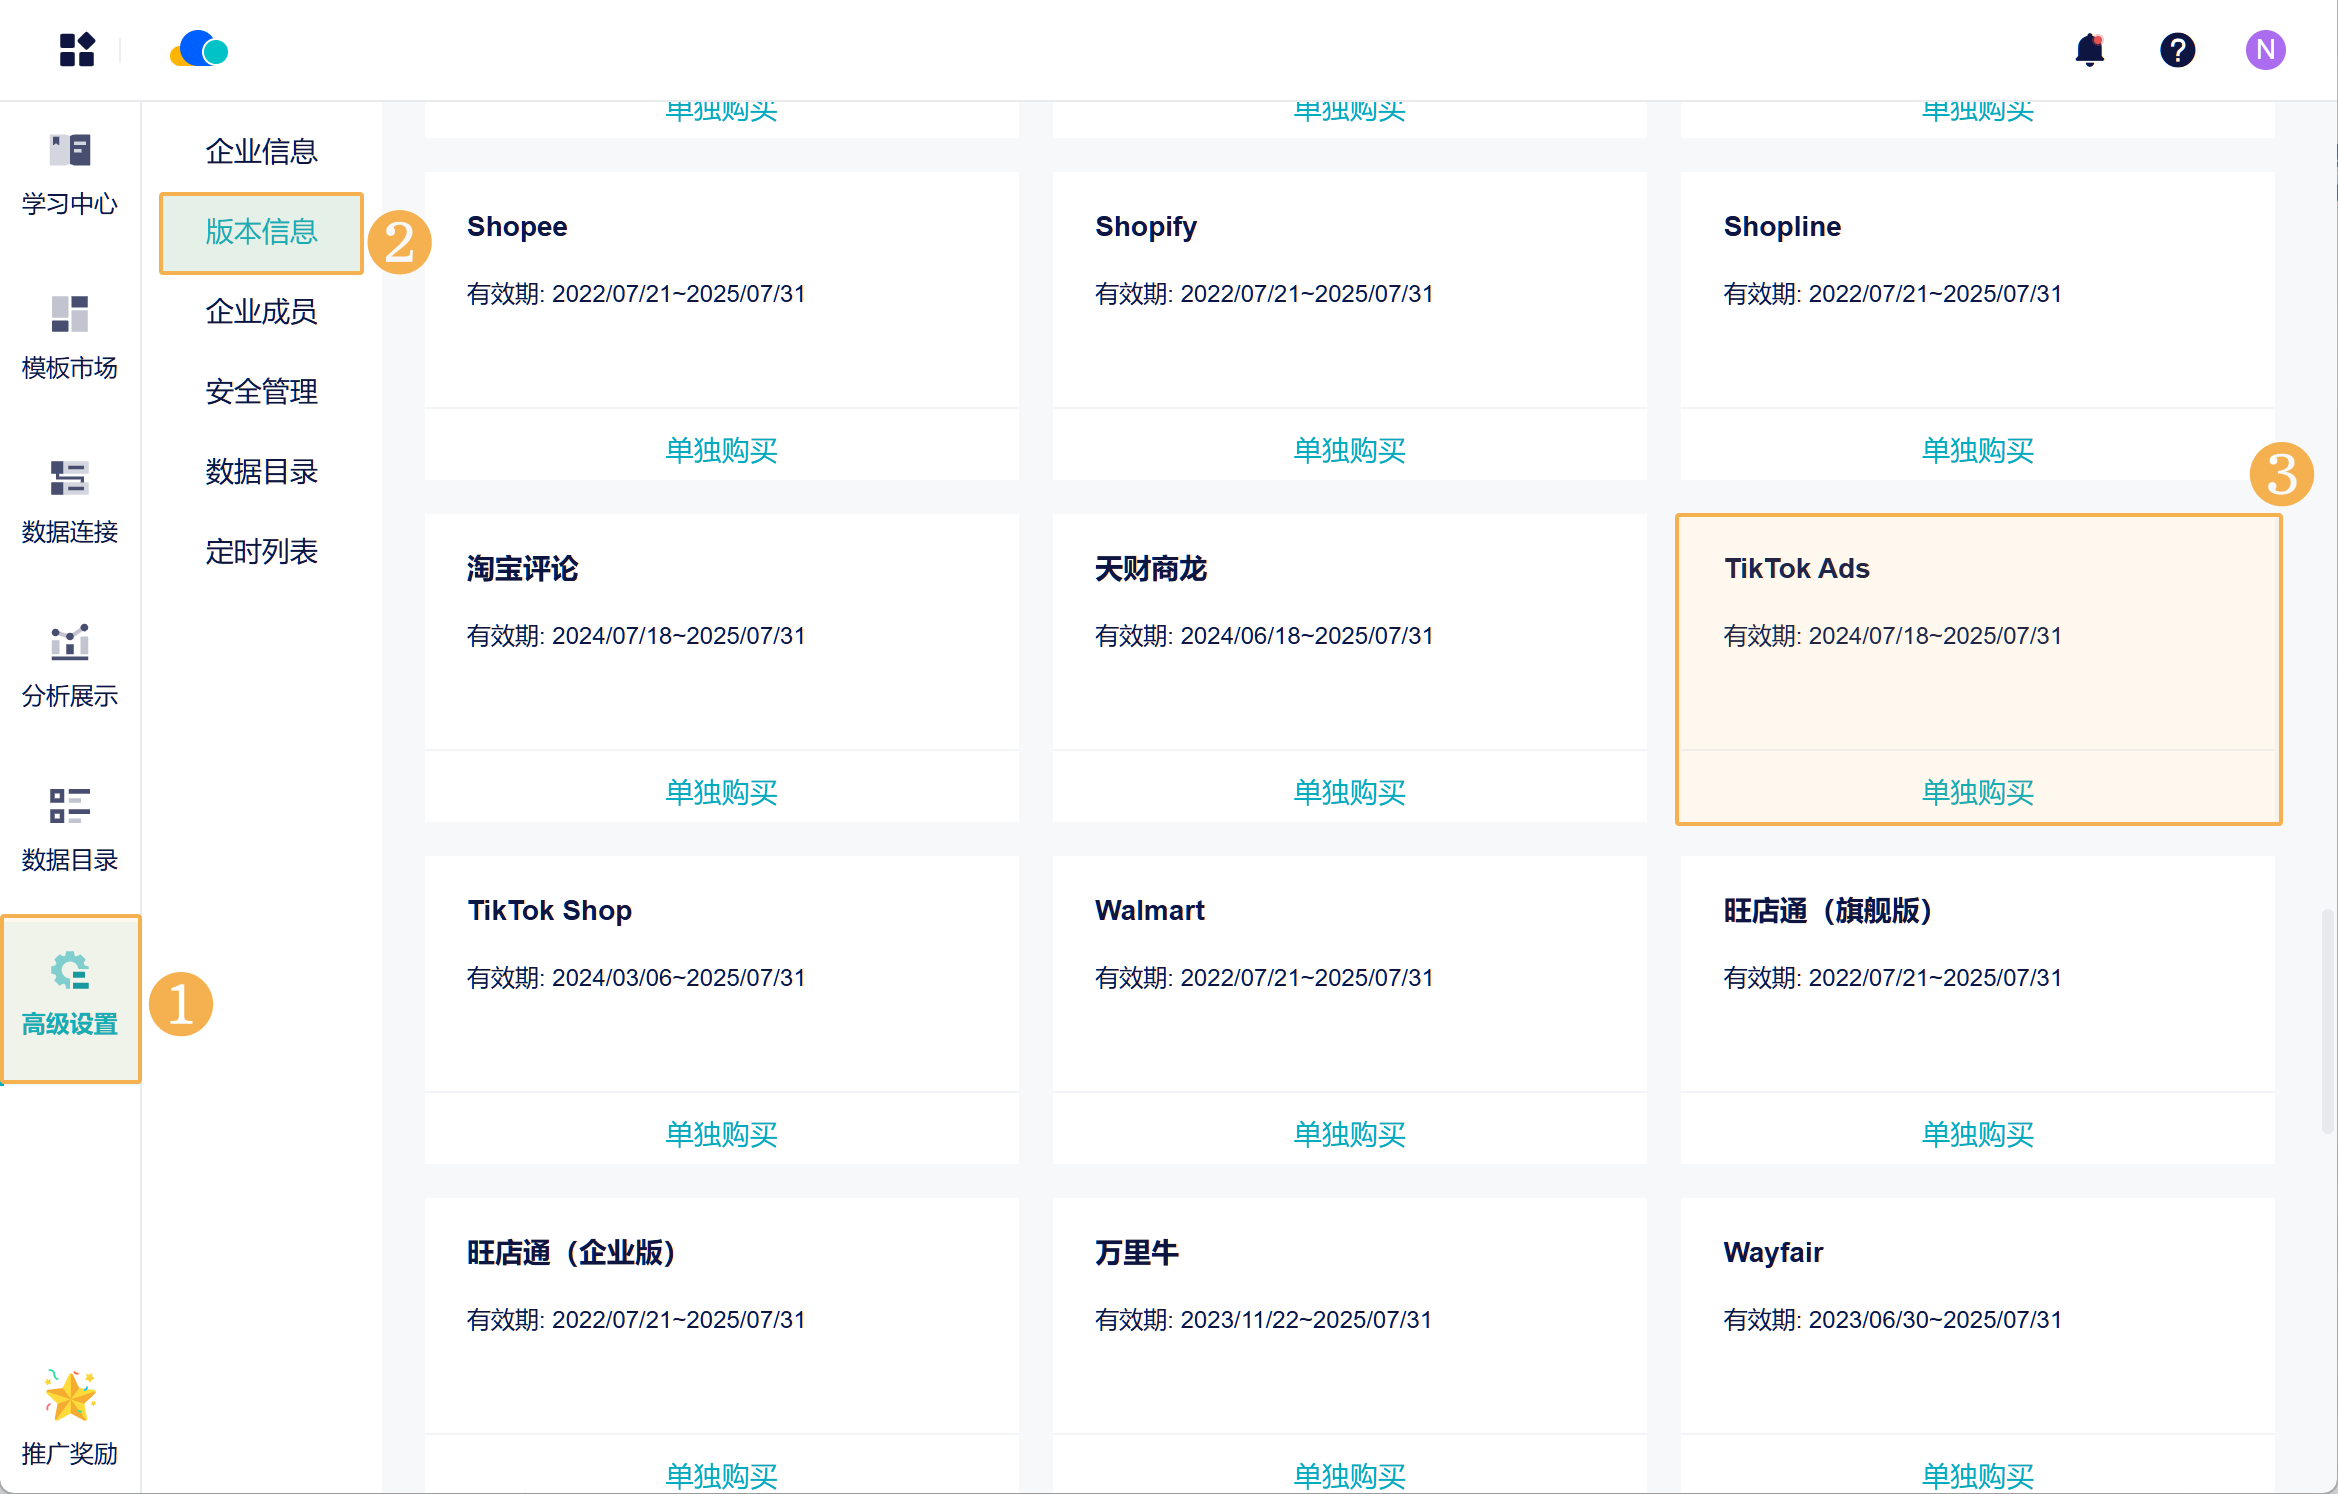2338x1494 pixels.
Task: Click the vertical scrollbar thumb
Action: point(2327,1020)
